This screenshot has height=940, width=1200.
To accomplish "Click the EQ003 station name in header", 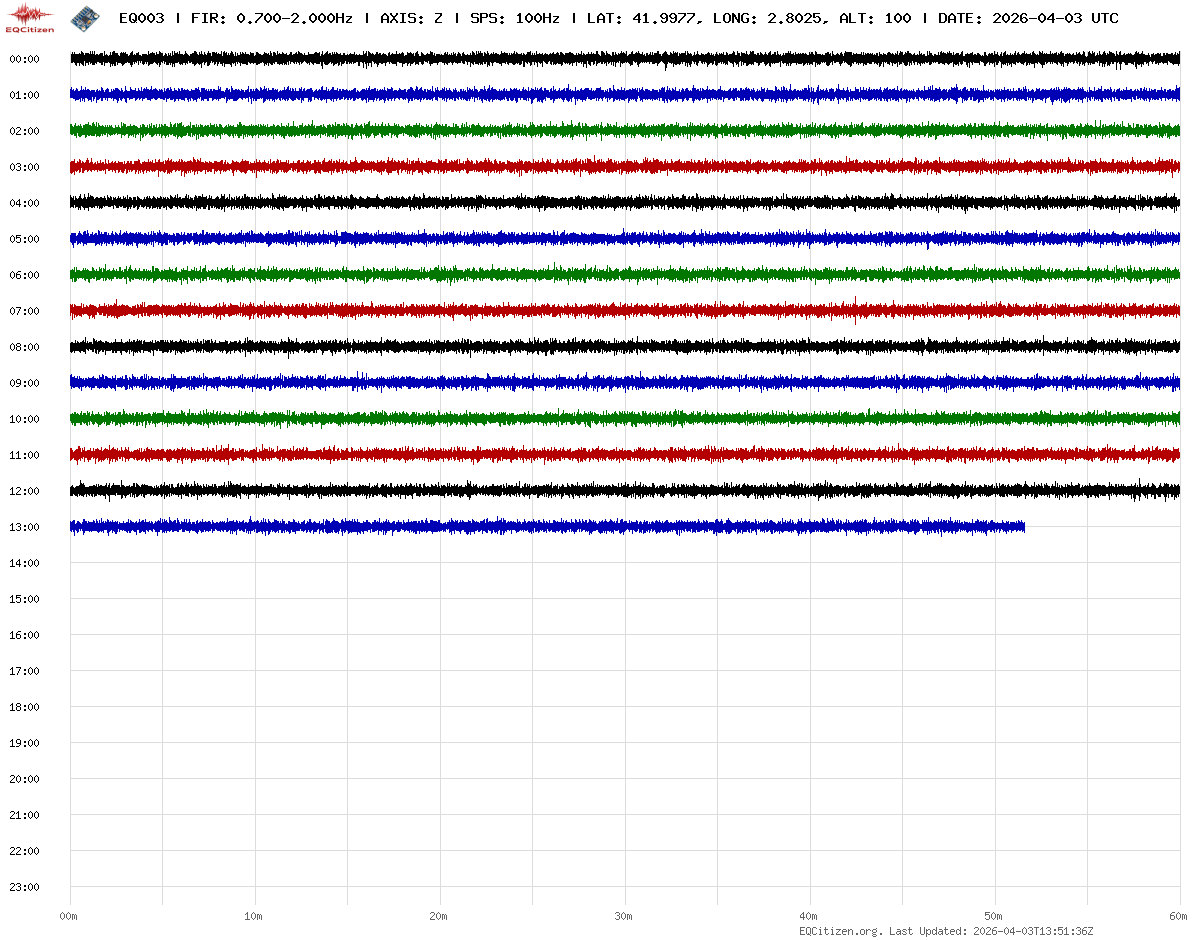I will (141, 19).
